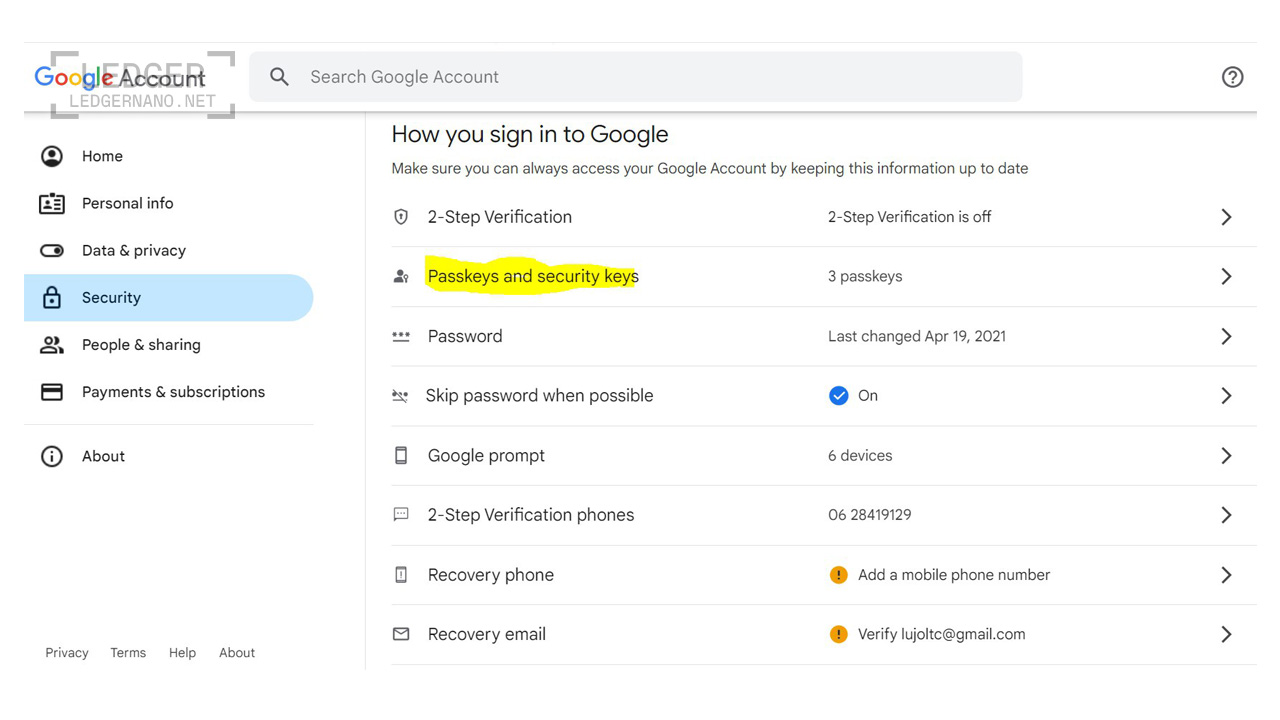Click the 2-Step Verification phones message icon
1280x720 pixels.
[x=401, y=515]
